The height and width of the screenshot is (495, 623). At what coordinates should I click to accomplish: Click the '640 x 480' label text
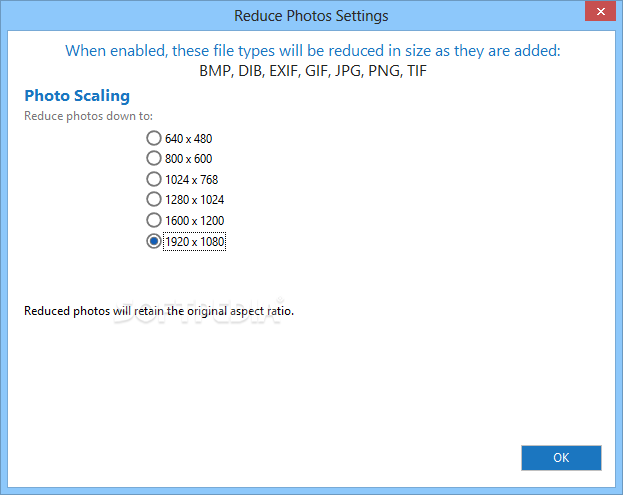click(x=188, y=139)
